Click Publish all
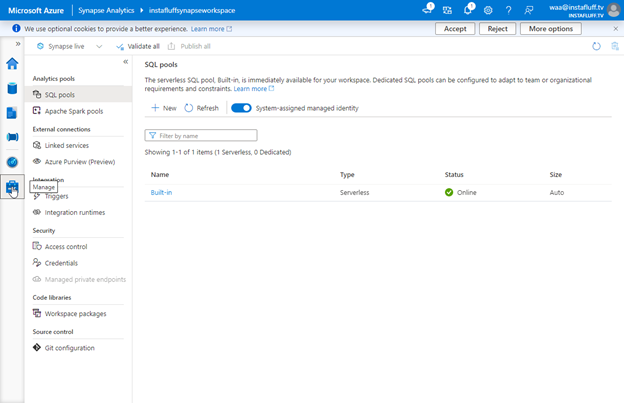 [x=189, y=47]
